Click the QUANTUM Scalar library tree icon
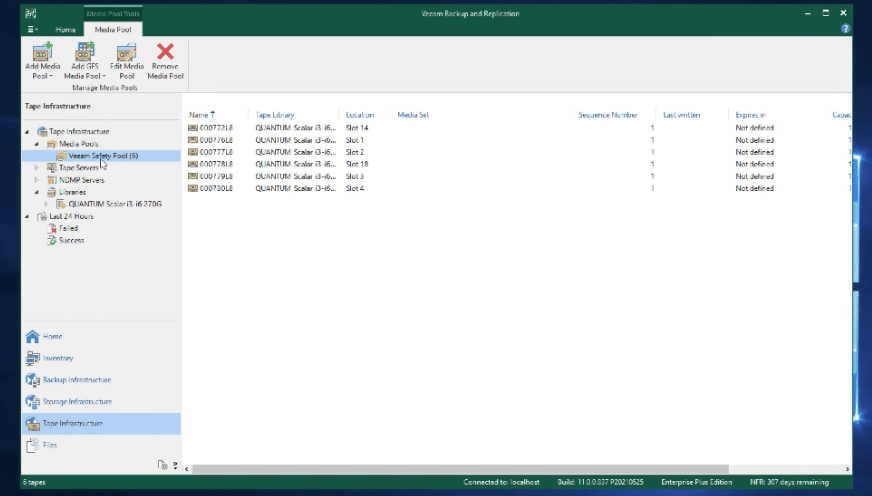Screen dimensions: 872x496 pyautogui.click(x=61, y=204)
